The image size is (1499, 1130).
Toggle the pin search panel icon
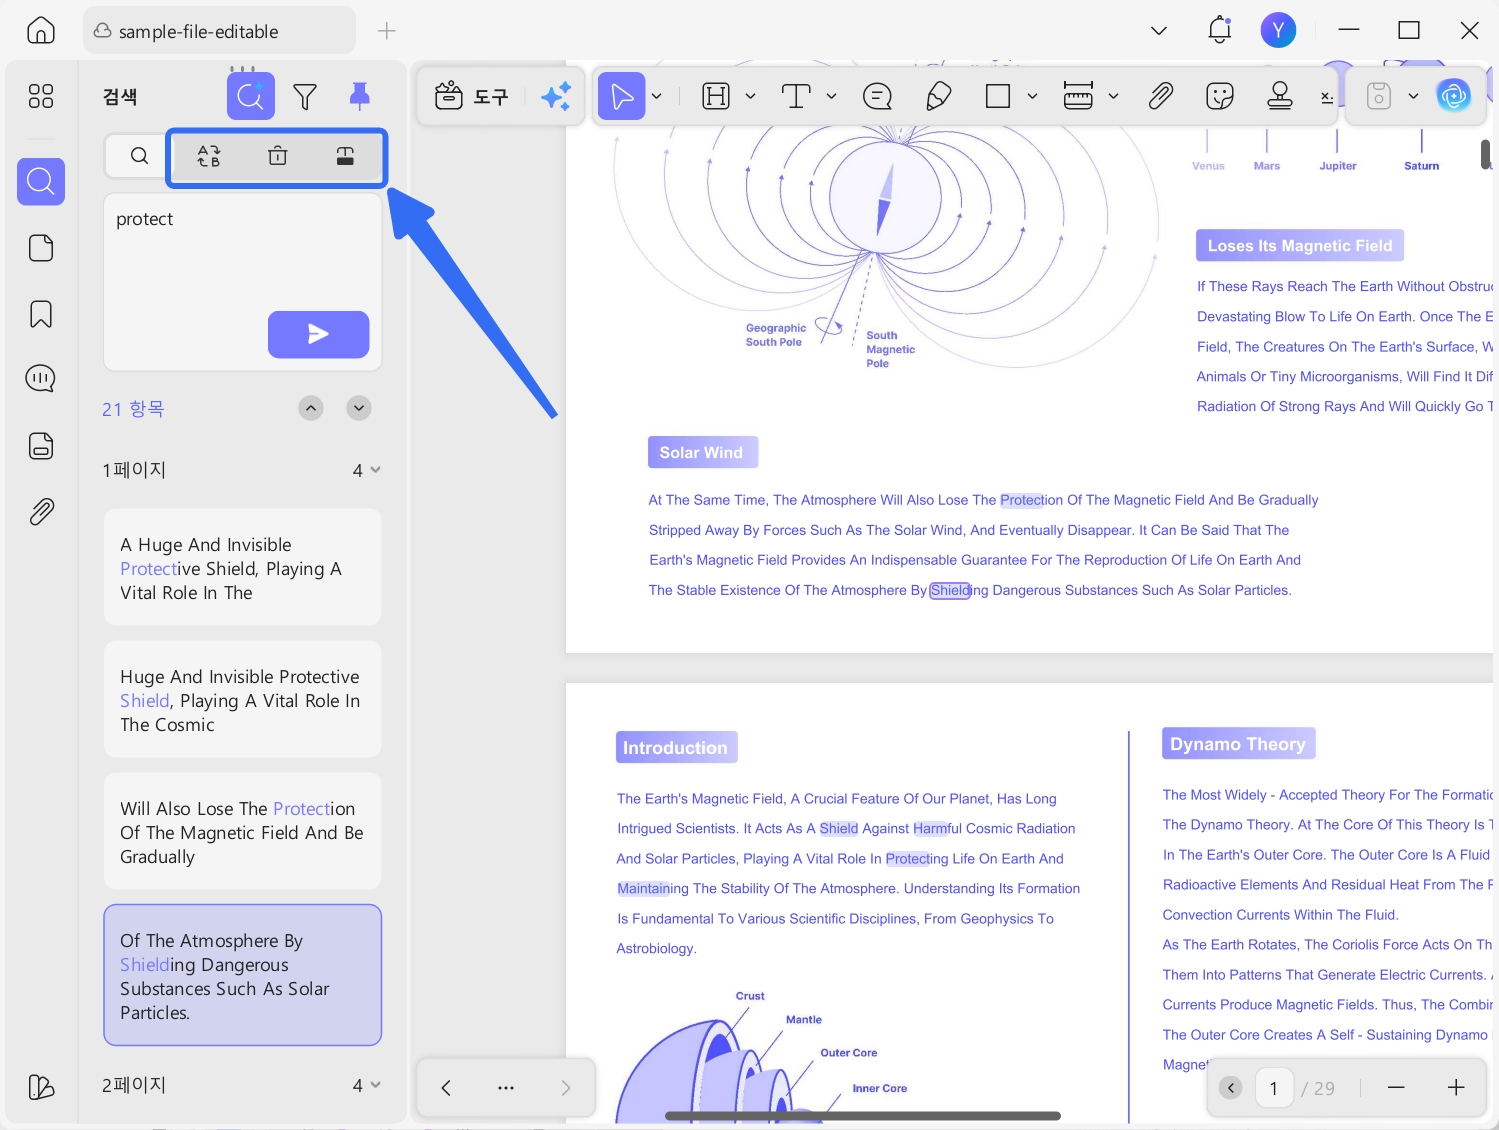[359, 96]
